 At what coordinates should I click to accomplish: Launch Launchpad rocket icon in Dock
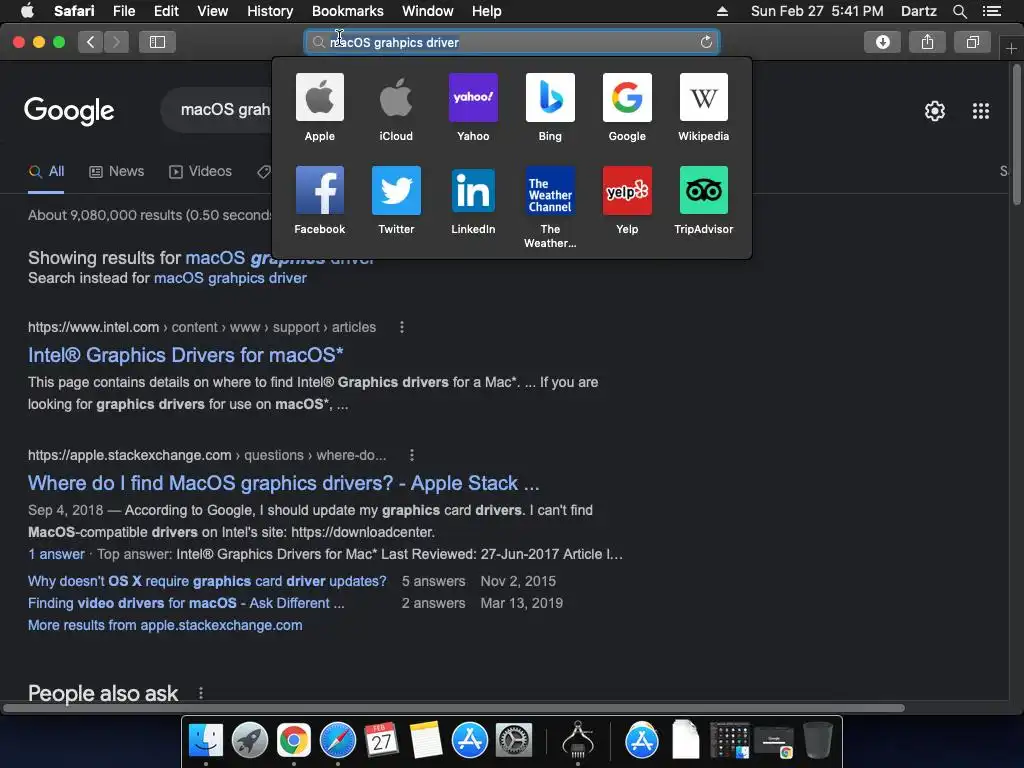pyautogui.click(x=249, y=741)
